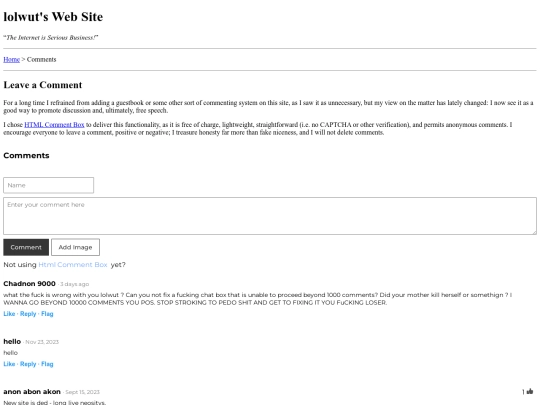
Task: Flag the comment by hello
Action: click(47, 364)
